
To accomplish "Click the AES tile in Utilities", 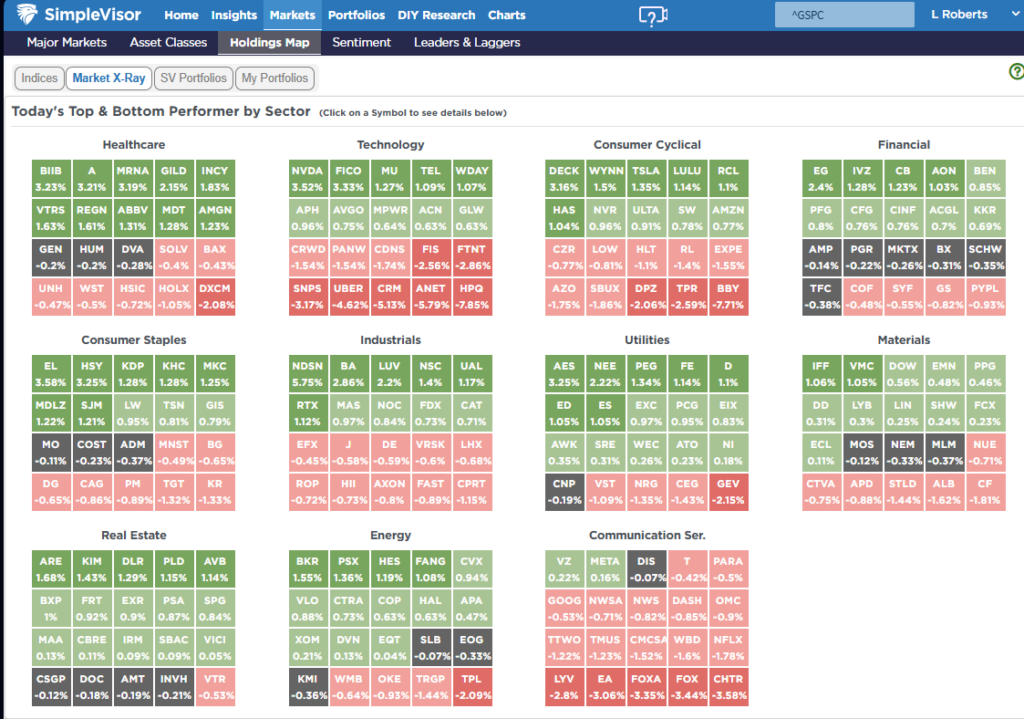I will 564,374.
